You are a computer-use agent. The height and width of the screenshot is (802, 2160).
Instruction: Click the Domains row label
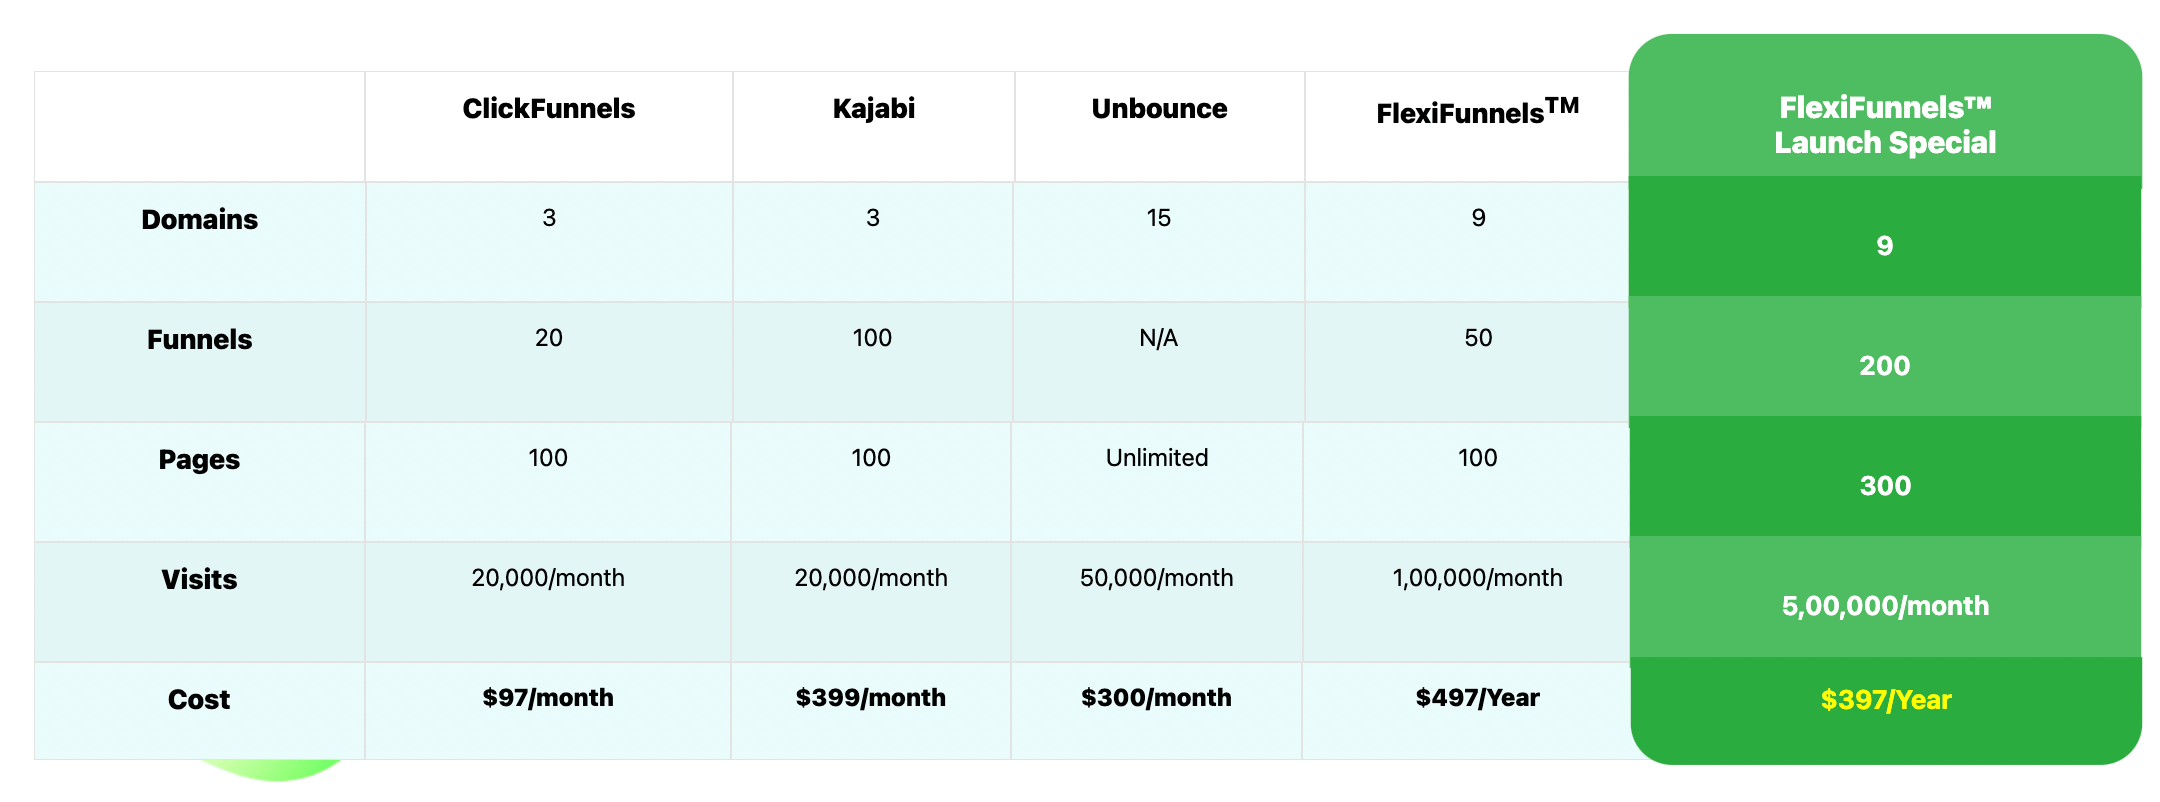pyautogui.click(x=199, y=220)
